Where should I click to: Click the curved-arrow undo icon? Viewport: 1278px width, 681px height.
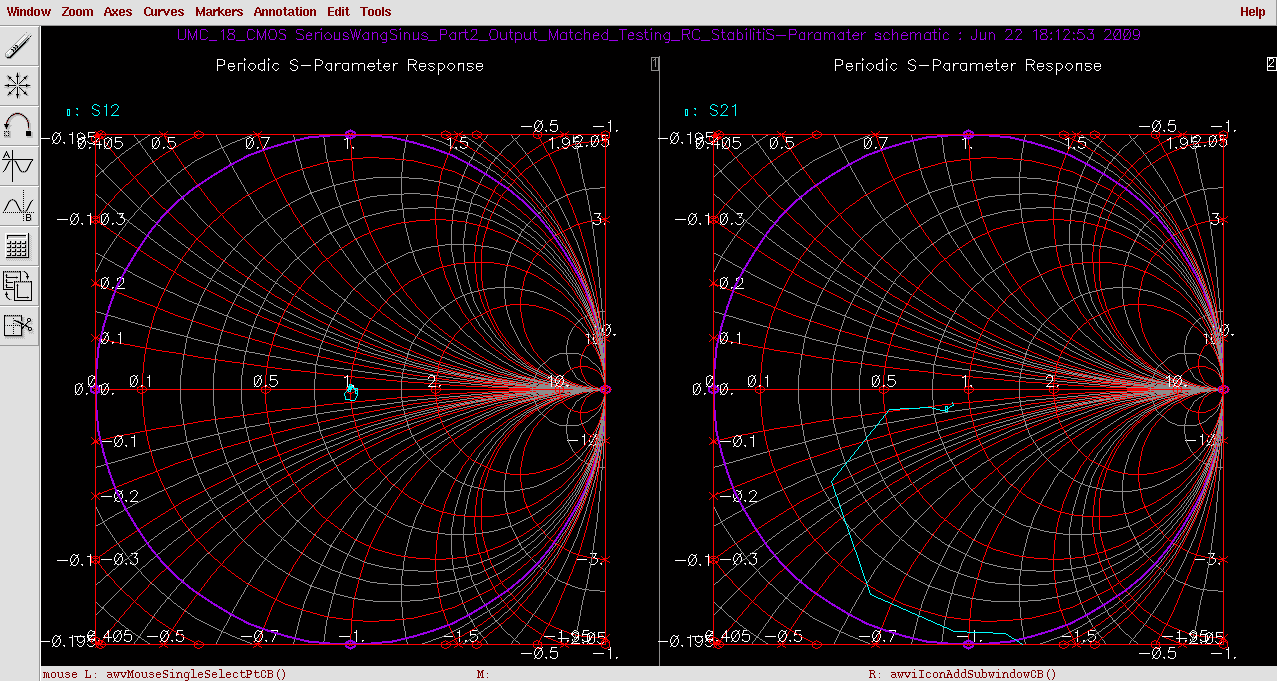pos(18,126)
